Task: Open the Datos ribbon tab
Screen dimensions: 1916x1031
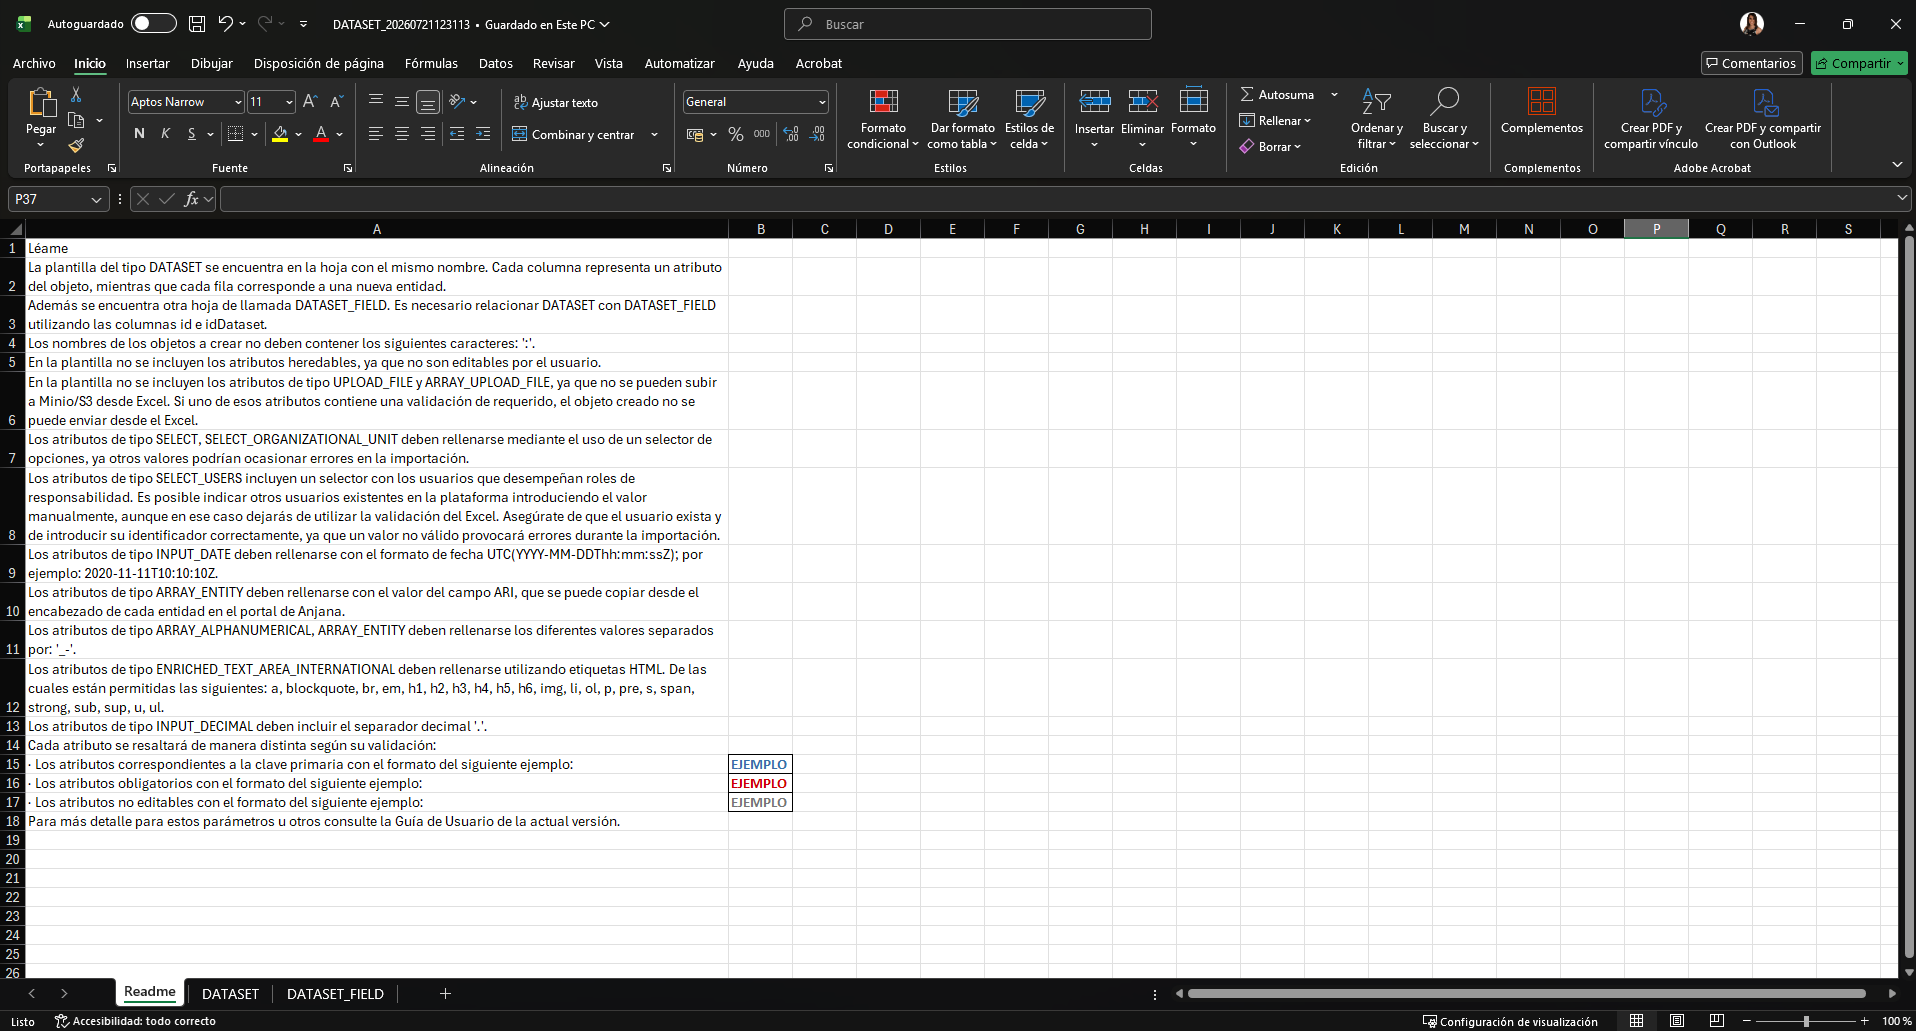Action: [495, 63]
